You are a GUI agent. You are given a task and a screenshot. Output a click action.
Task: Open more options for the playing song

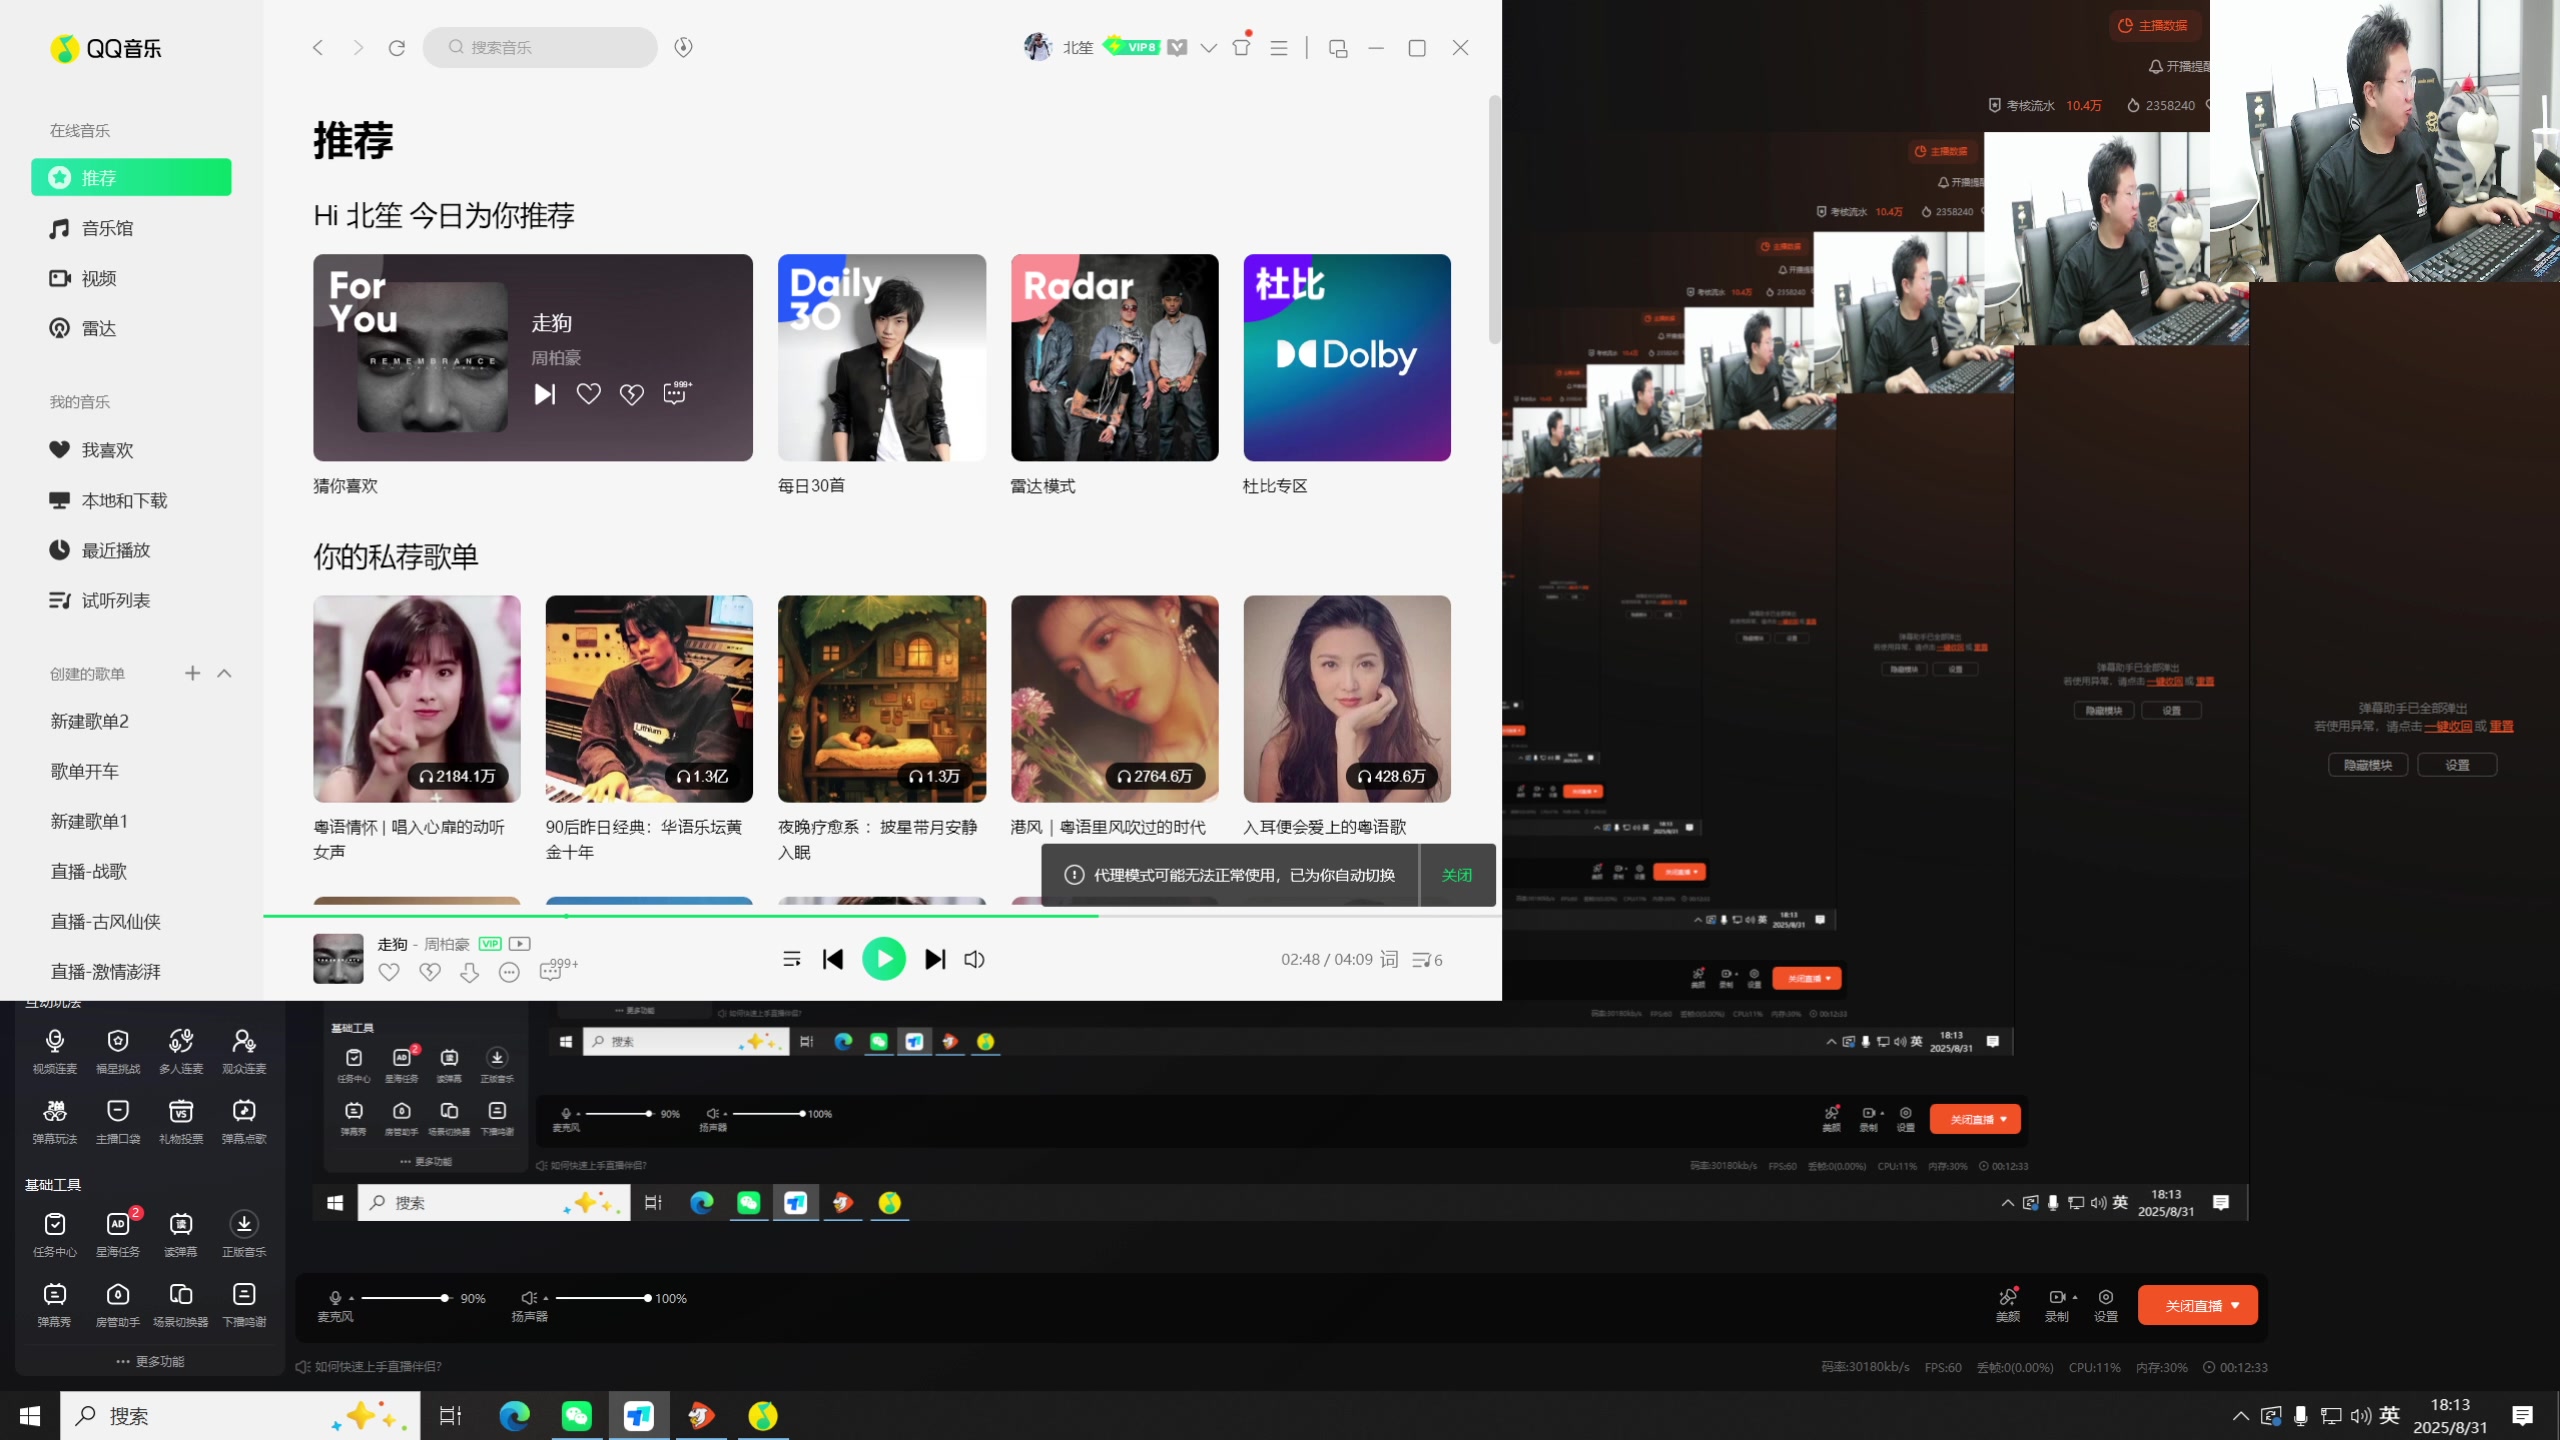(509, 972)
